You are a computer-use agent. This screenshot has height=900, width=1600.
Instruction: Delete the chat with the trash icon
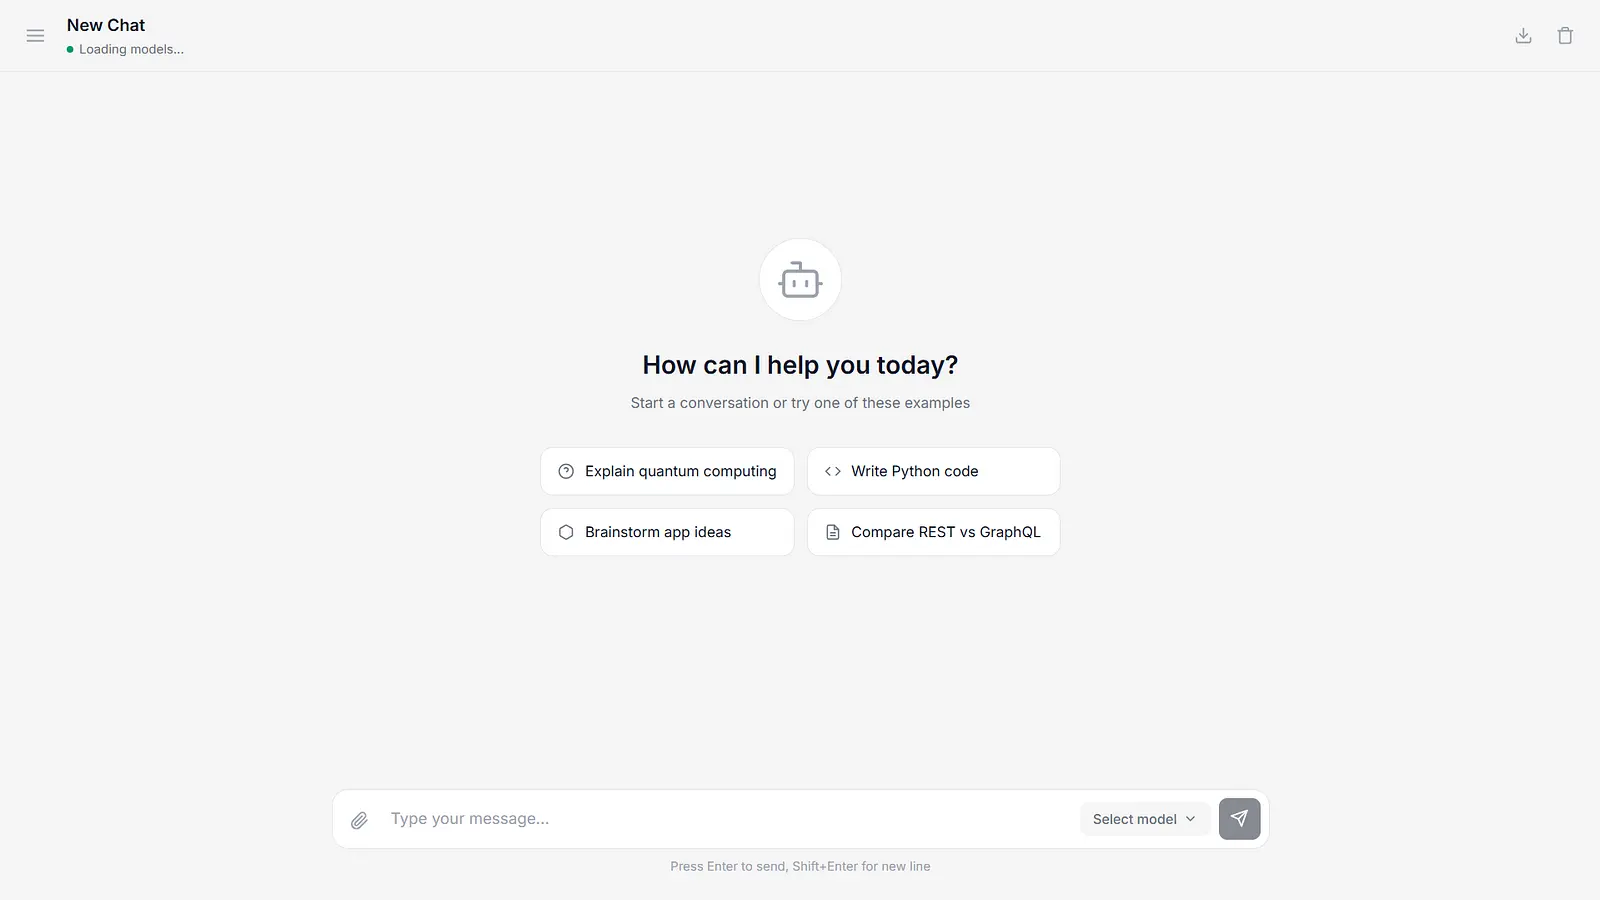(x=1565, y=36)
